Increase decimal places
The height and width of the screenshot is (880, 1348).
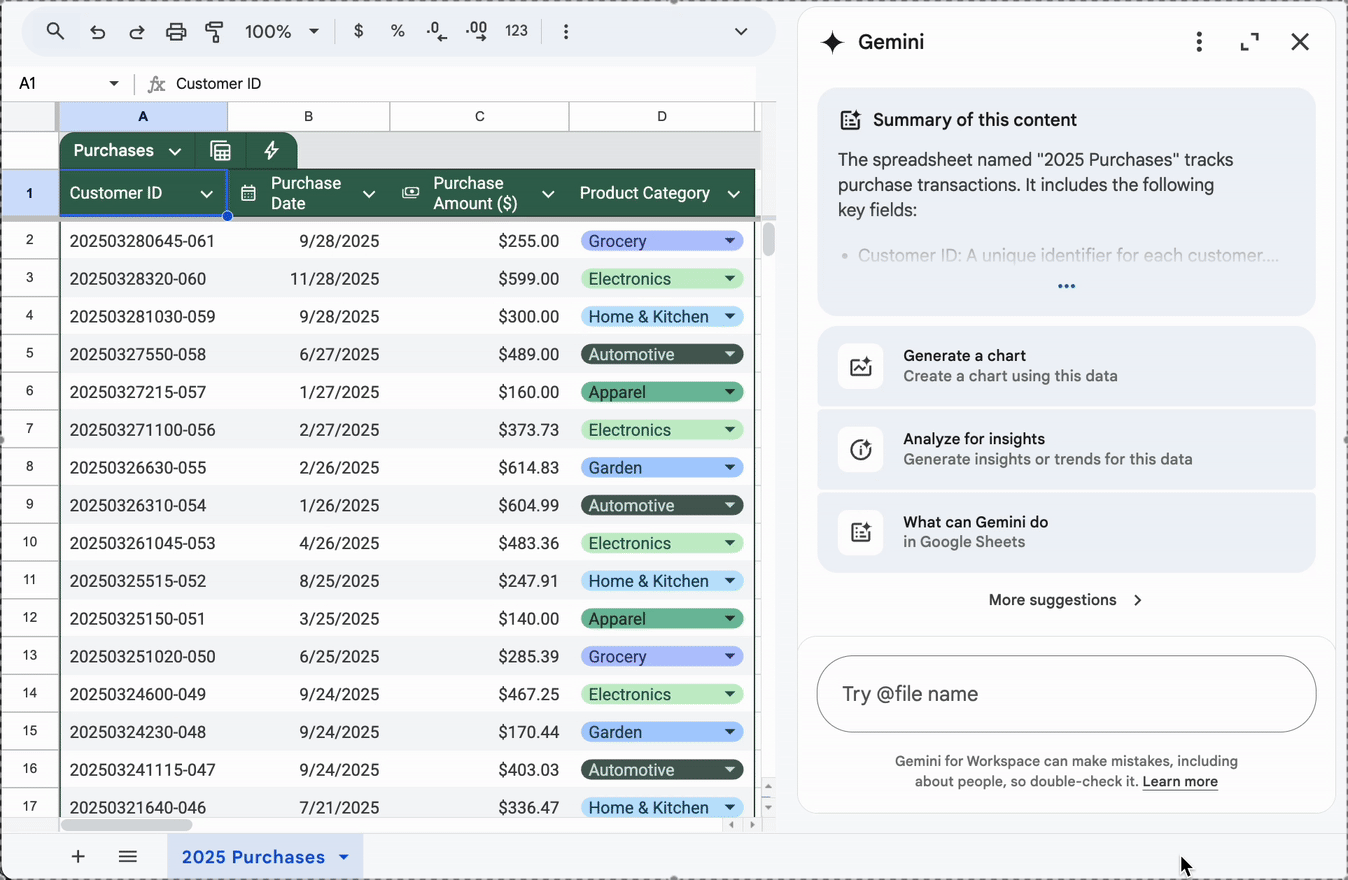[x=476, y=31]
